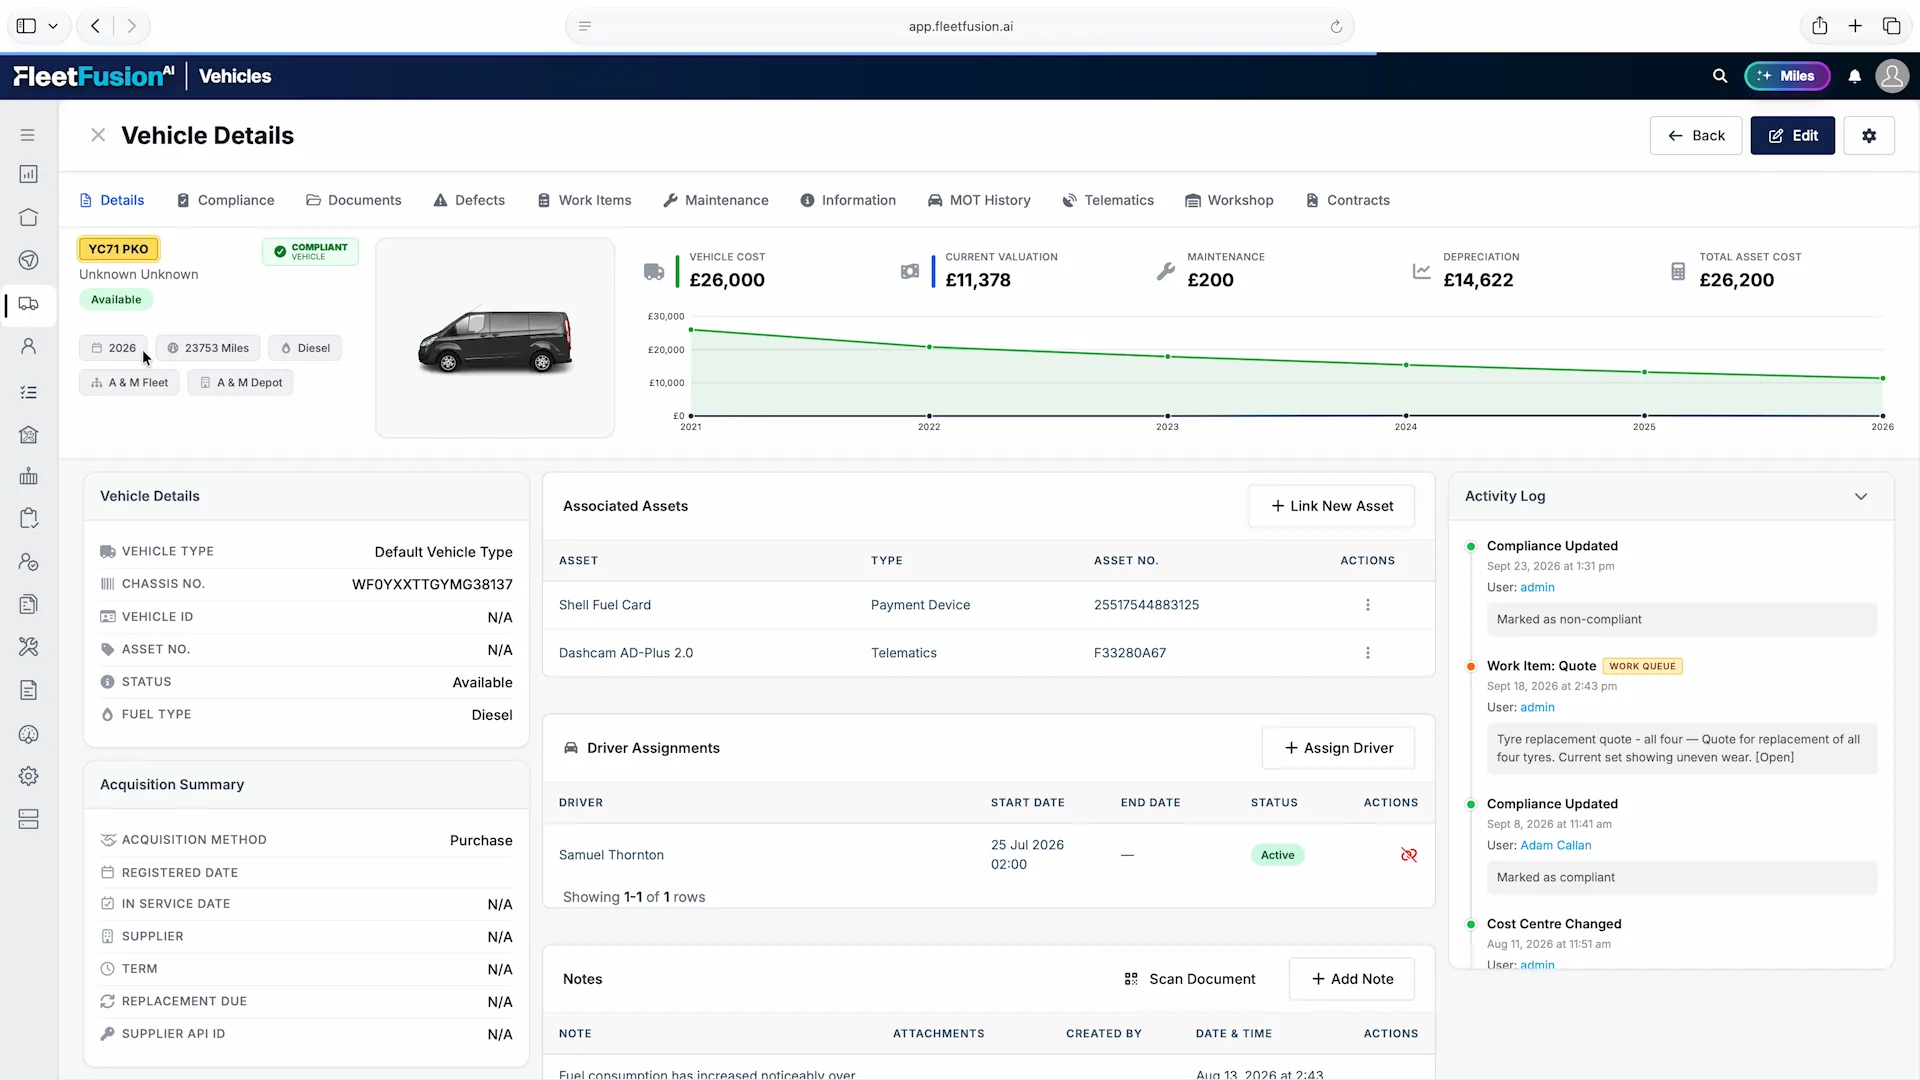Switch to Compliance tab

225,200
